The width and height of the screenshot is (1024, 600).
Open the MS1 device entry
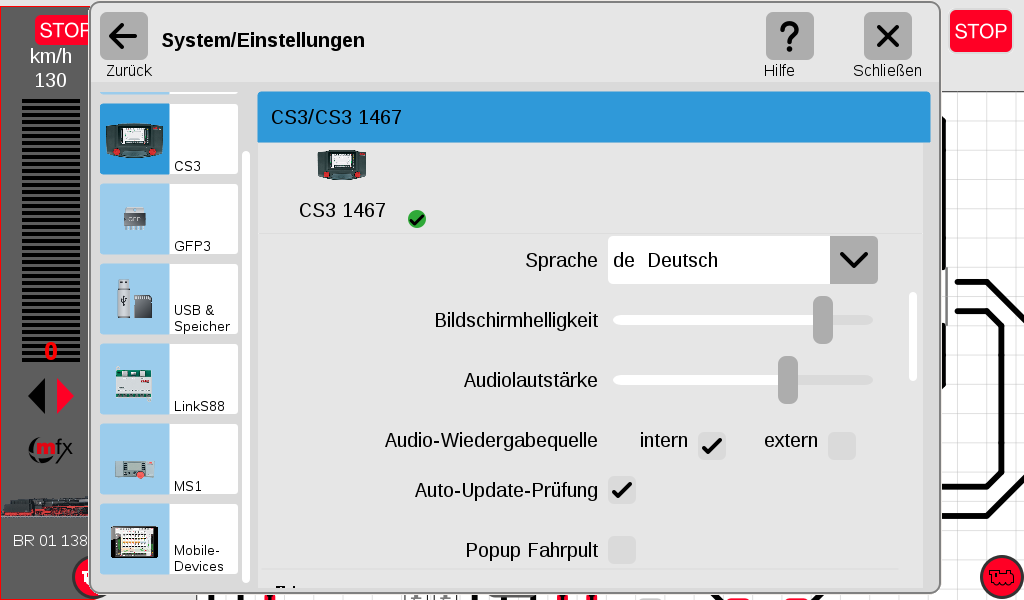click(x=168, y=459)
